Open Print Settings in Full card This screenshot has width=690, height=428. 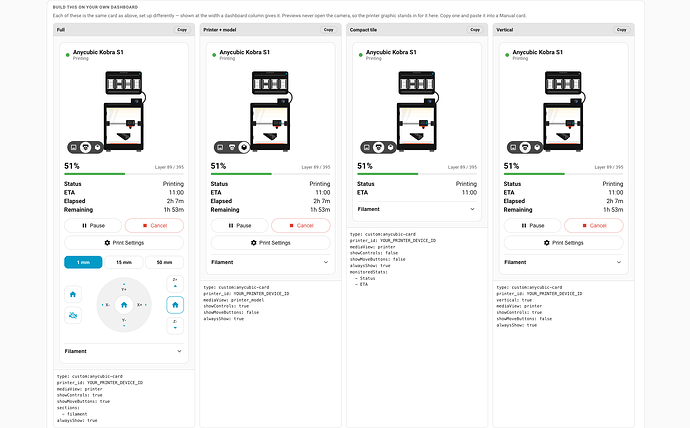[124, 243]
